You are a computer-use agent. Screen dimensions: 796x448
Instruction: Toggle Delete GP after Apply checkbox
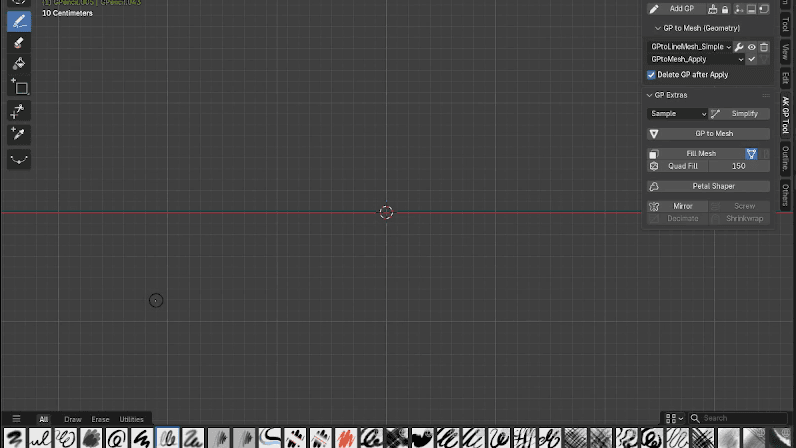tap(651, 75)
